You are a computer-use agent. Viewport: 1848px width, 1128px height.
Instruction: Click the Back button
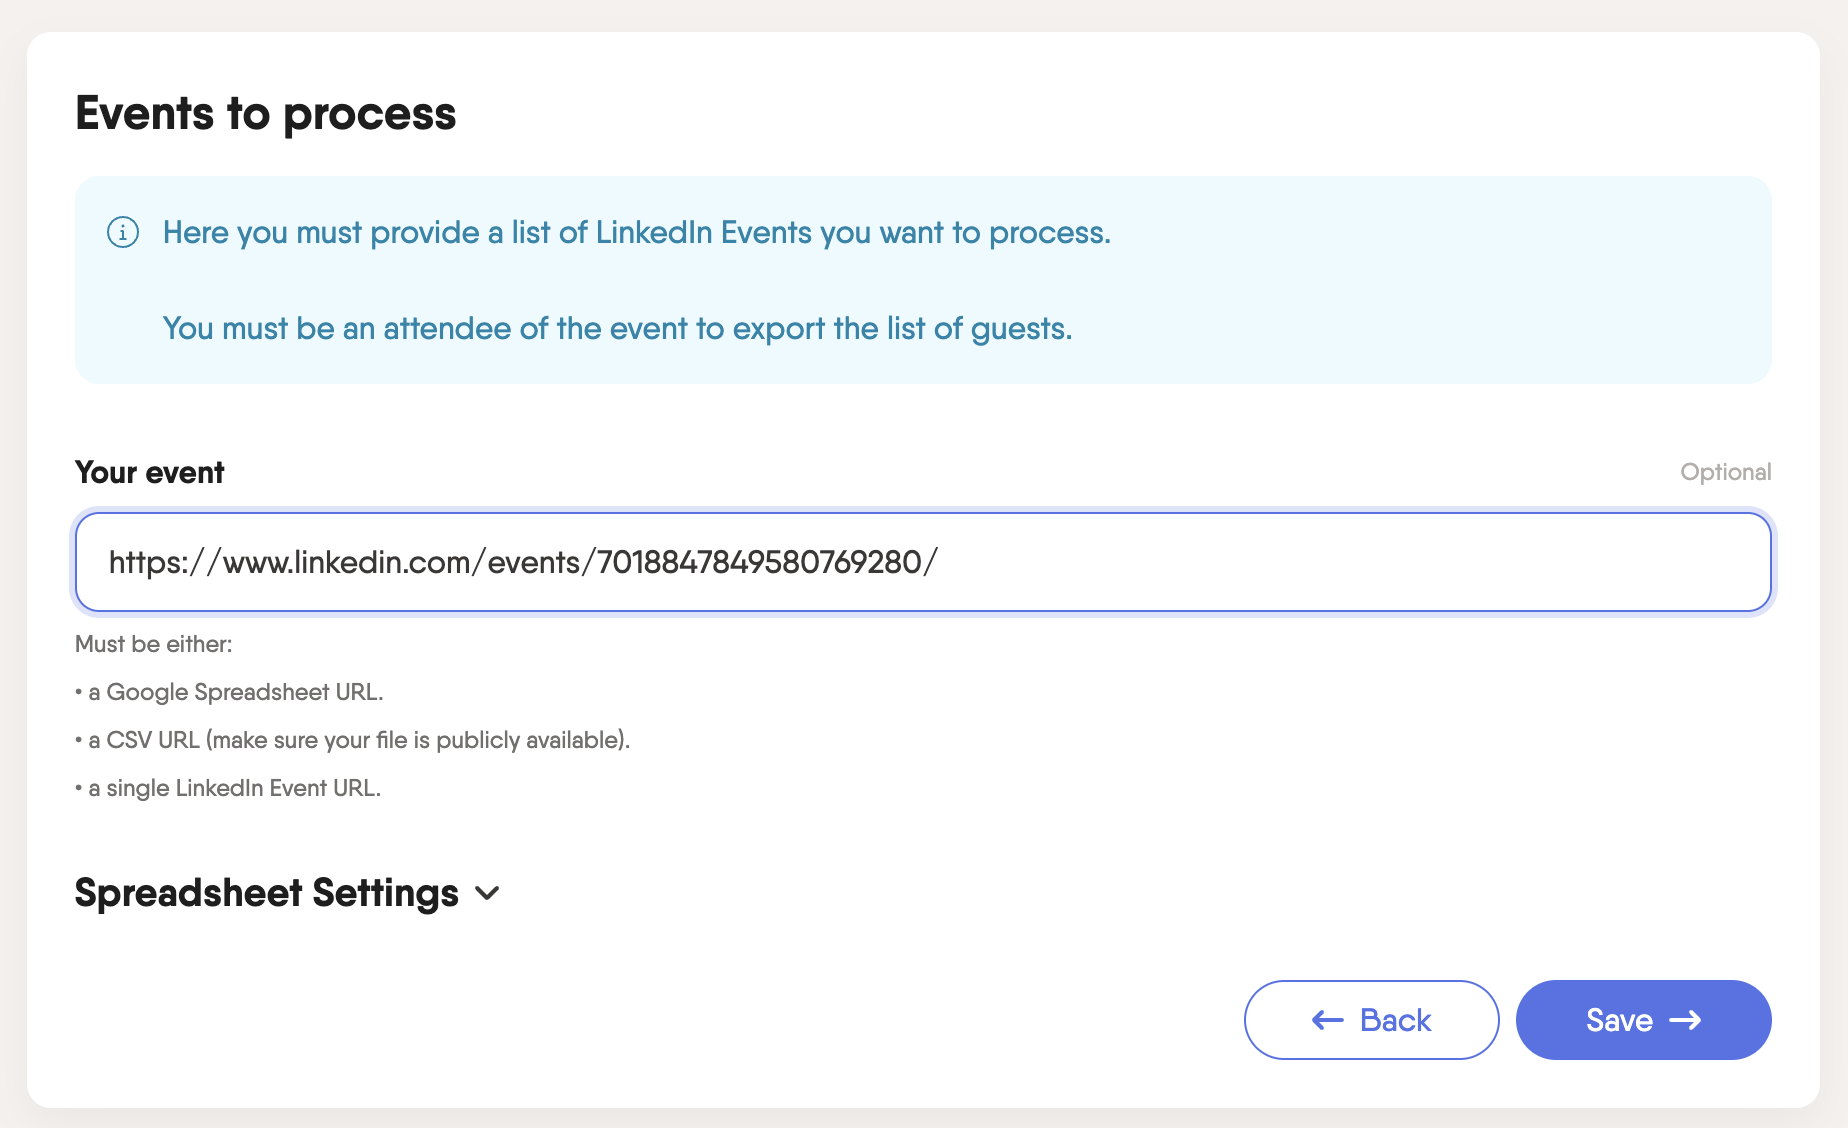tap(1371, 1020)
